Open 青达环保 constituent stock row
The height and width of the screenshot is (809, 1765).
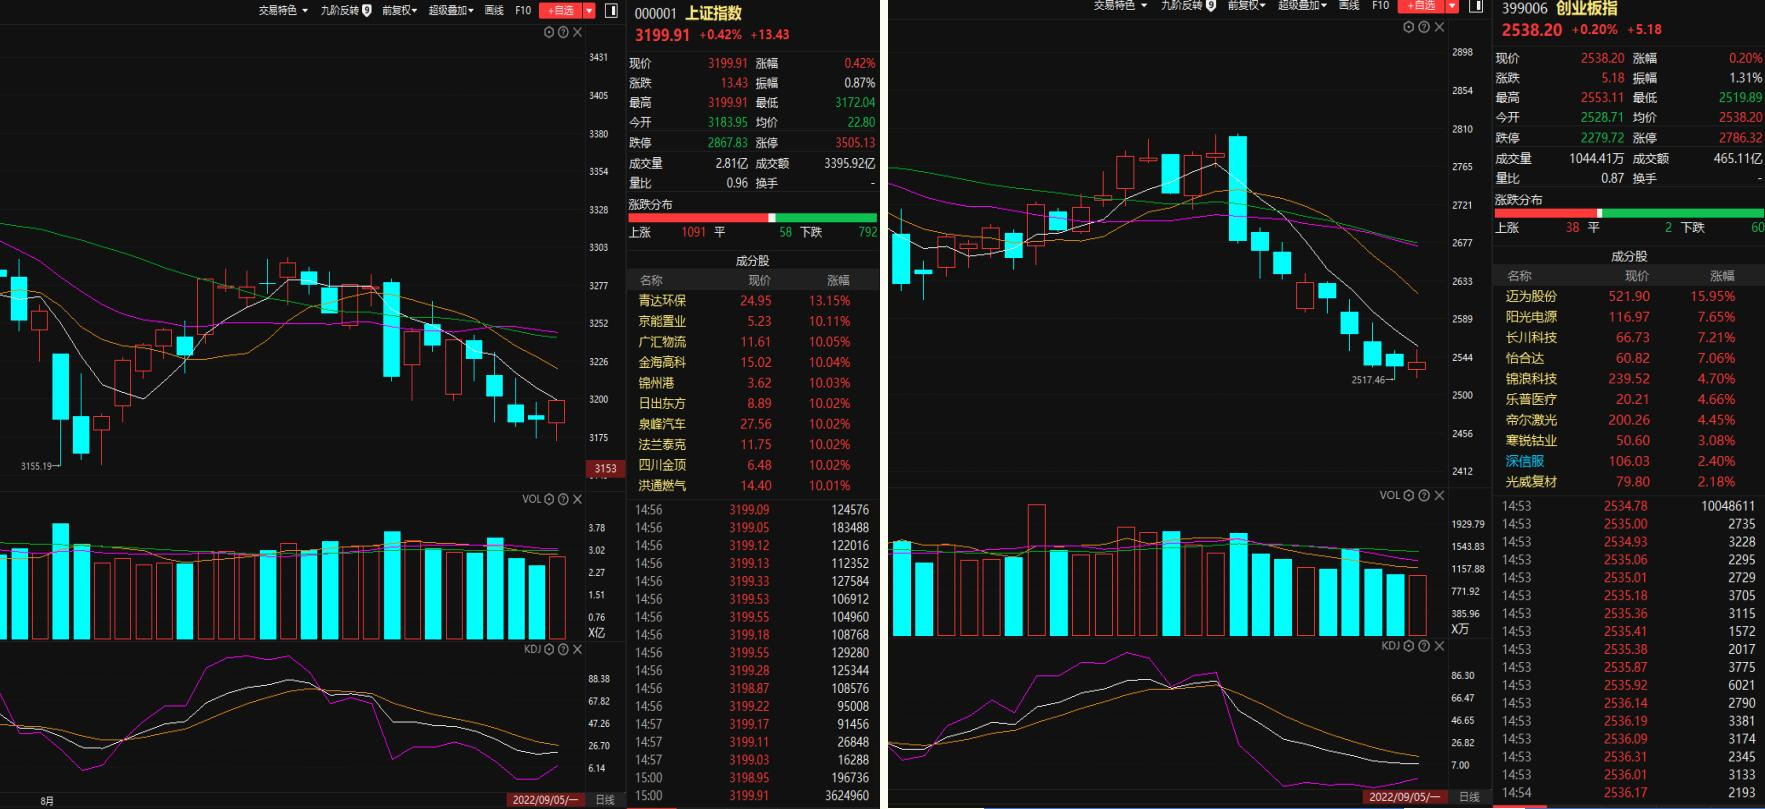[752, 300]
